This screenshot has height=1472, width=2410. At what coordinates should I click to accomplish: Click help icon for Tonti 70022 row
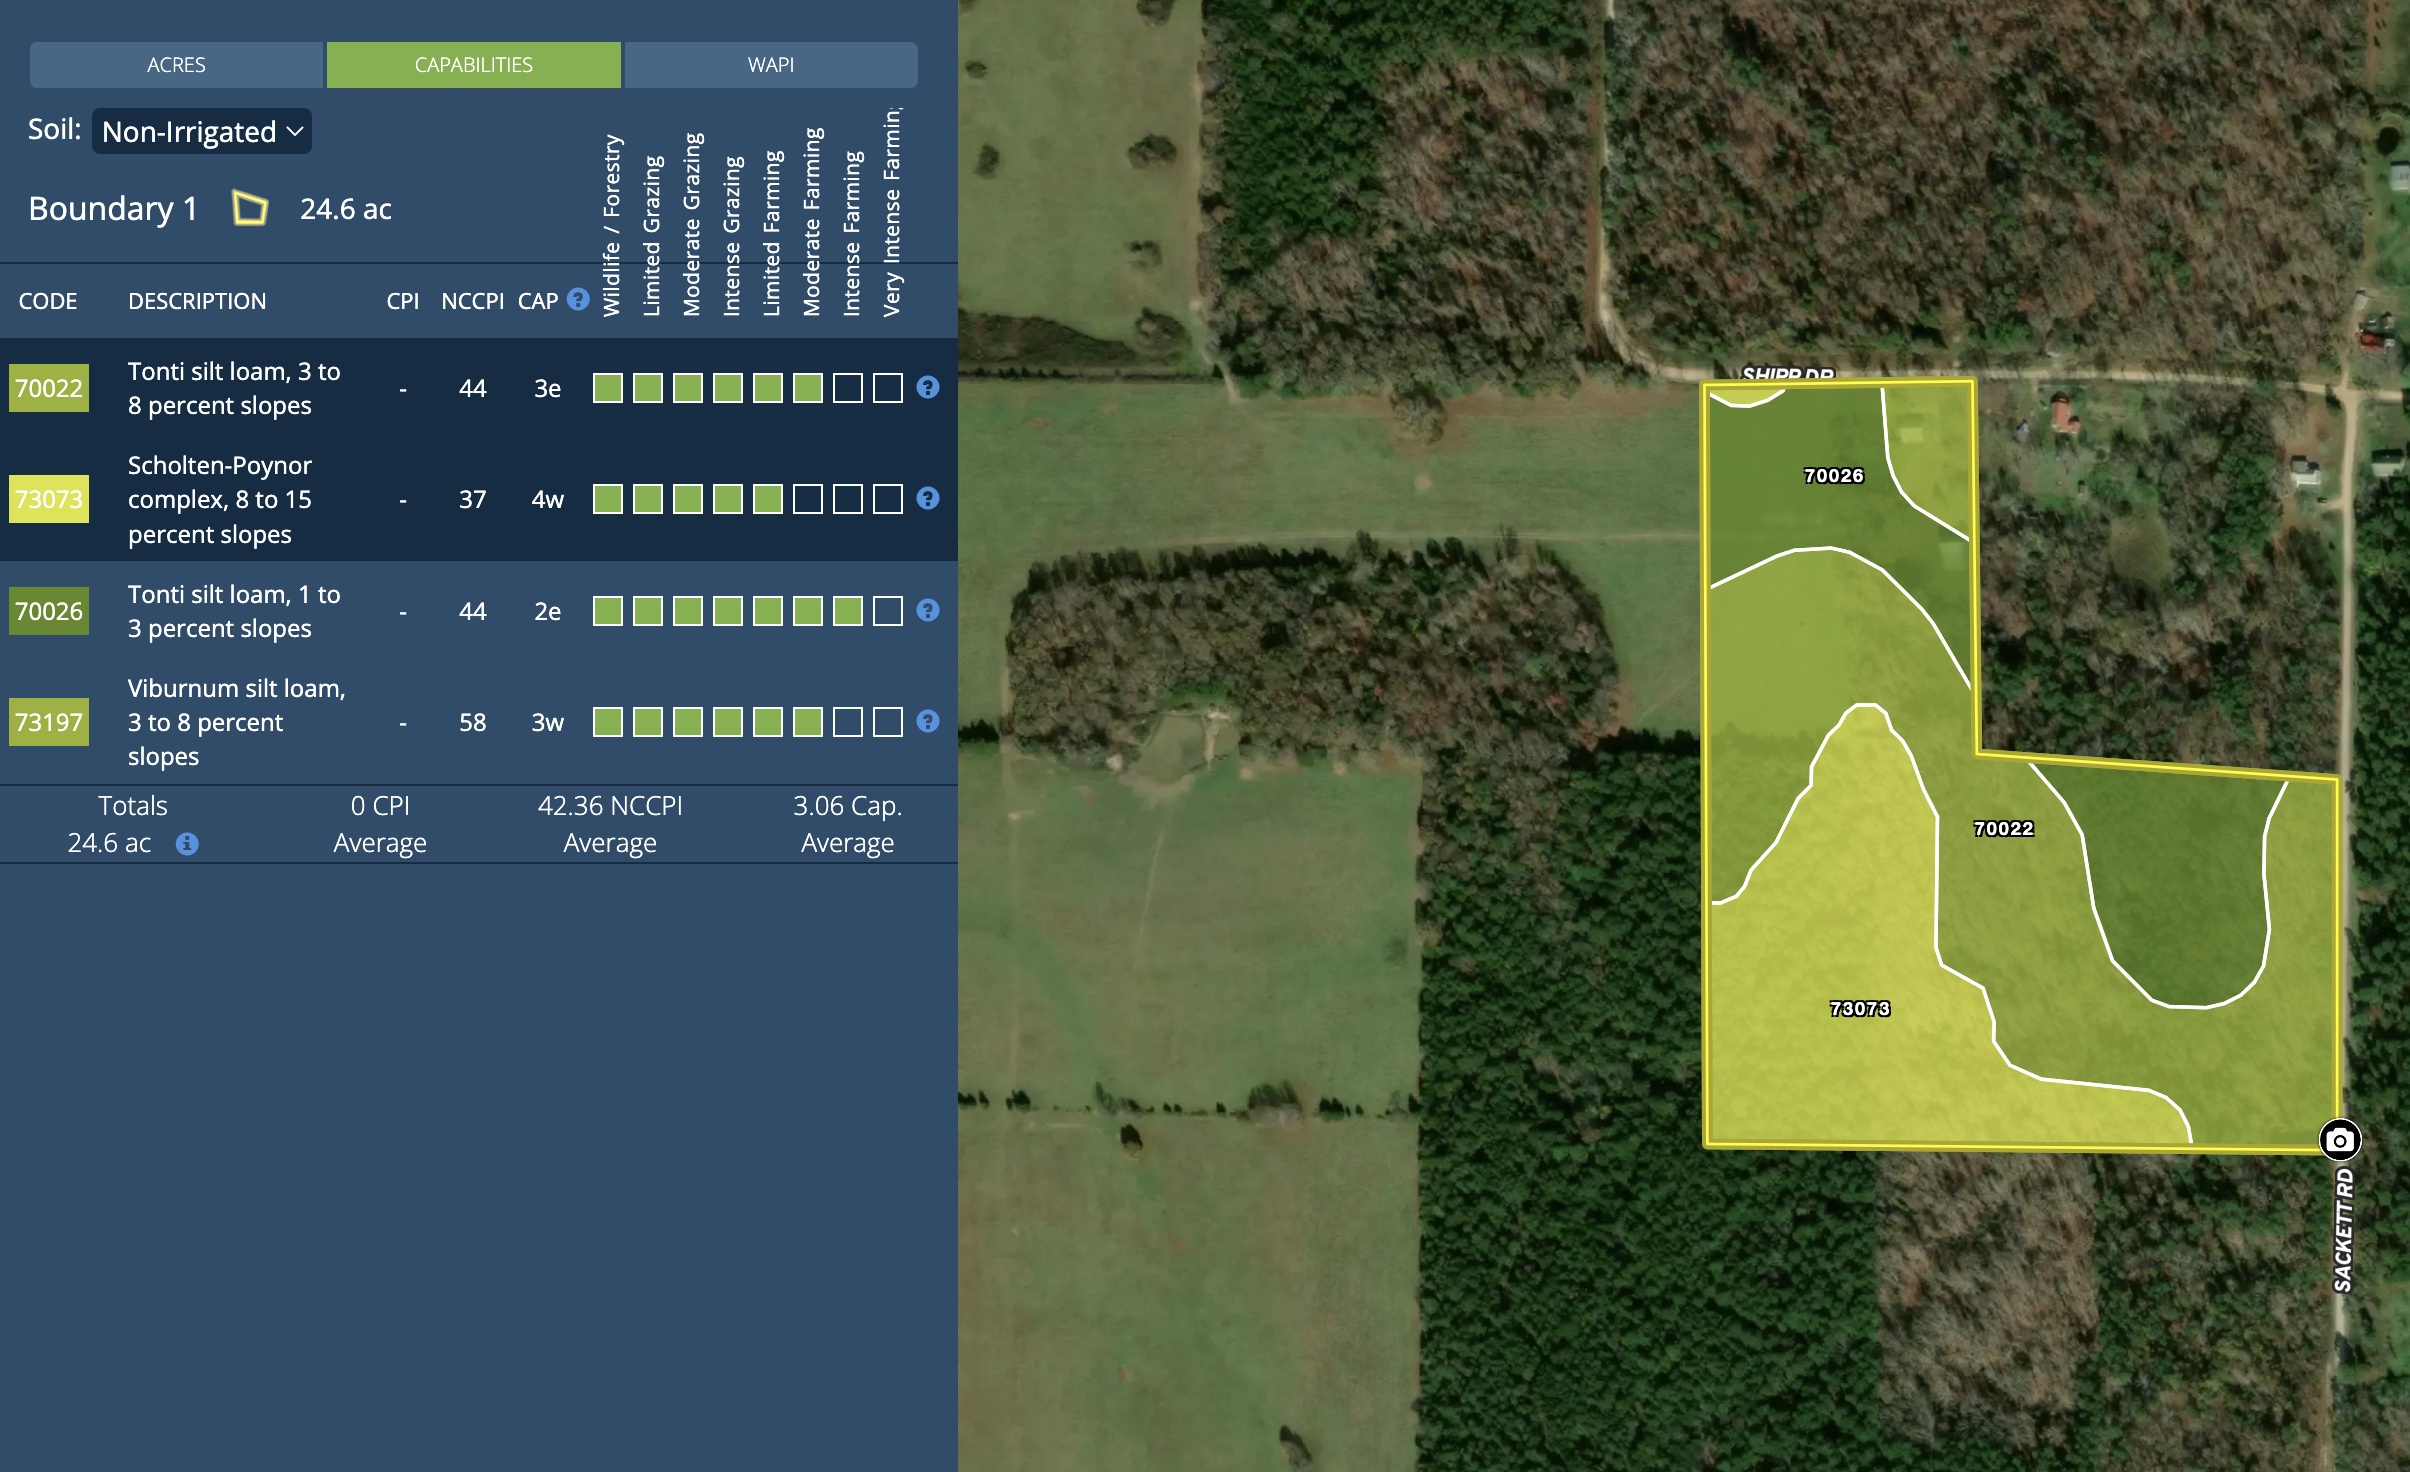[928, 387]
